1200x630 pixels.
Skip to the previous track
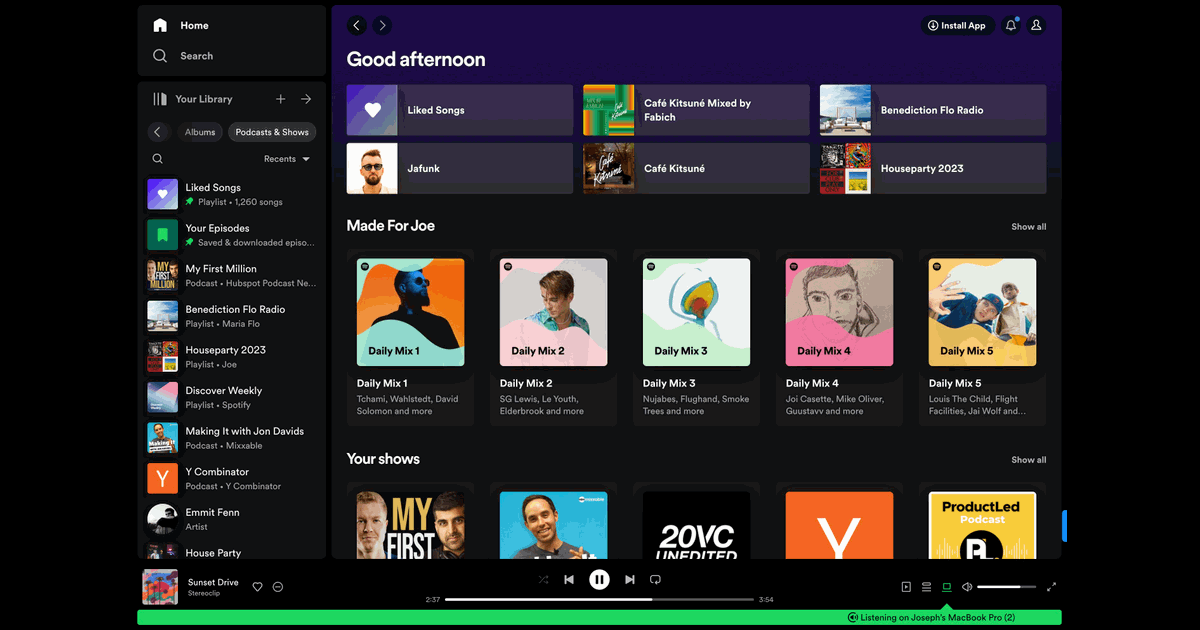pos(569,579)
